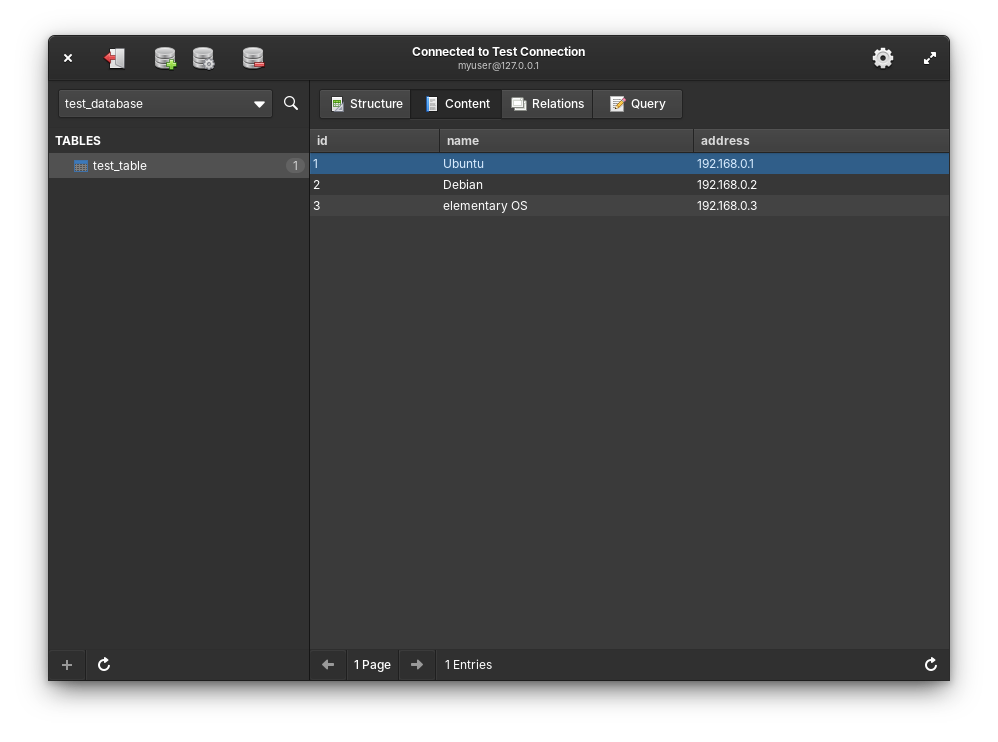Add a new table with the plus button
Viewport: 998px width, 742px height.
pyautogui.click(x=67, y=665)
